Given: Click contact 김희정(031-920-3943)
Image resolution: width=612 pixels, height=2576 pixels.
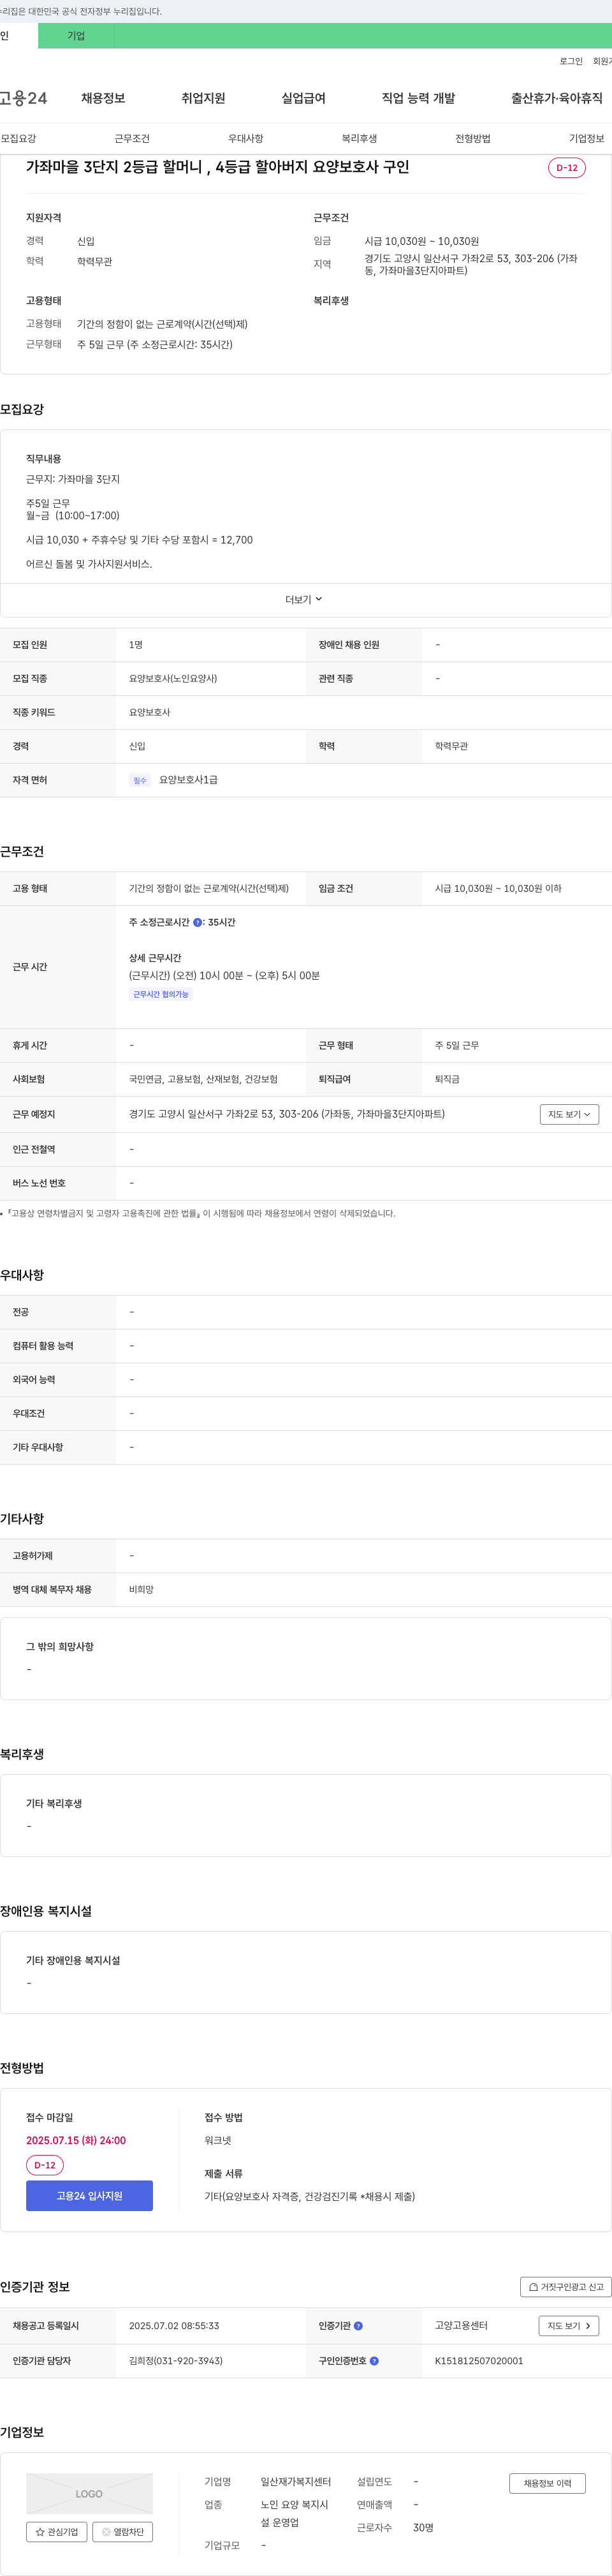Looking at the screenshot, I should (x=176, y=2361).
